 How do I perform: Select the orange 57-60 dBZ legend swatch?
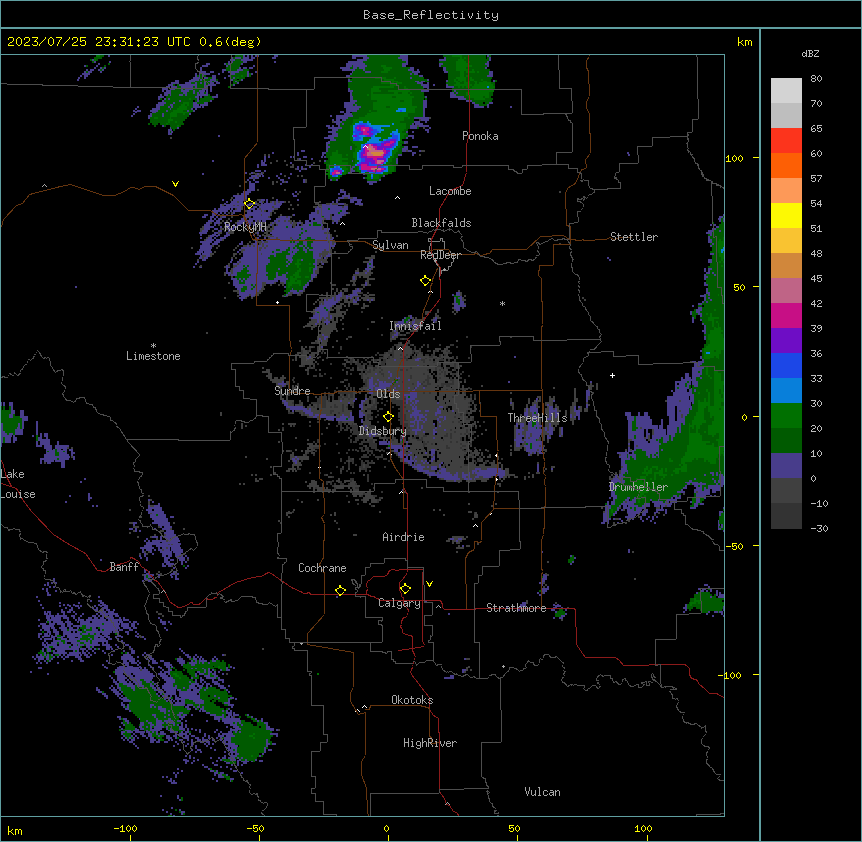pyautogui.click(x=786, y=165)
